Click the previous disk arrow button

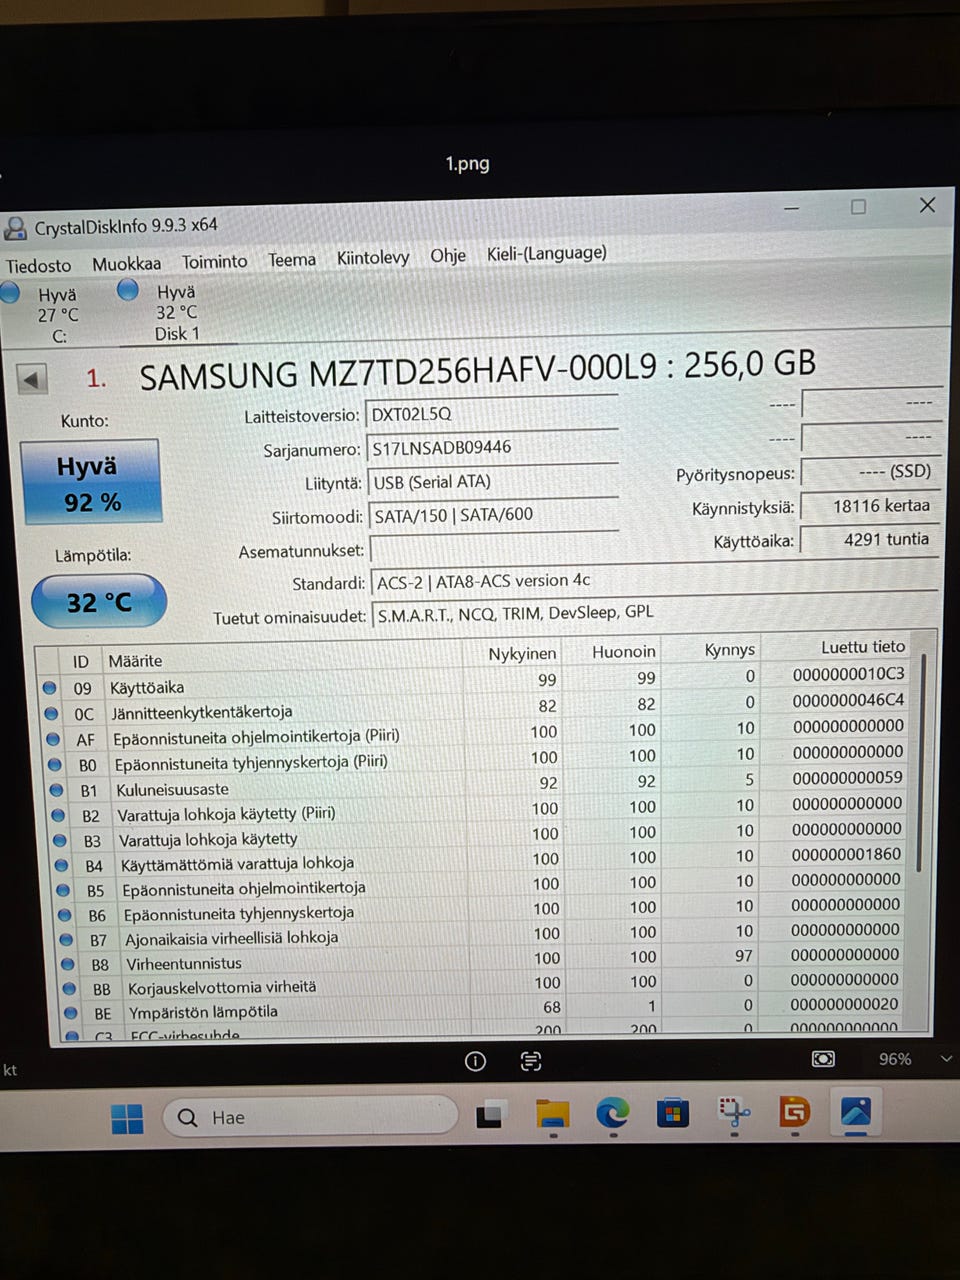(x=32, y=380)
